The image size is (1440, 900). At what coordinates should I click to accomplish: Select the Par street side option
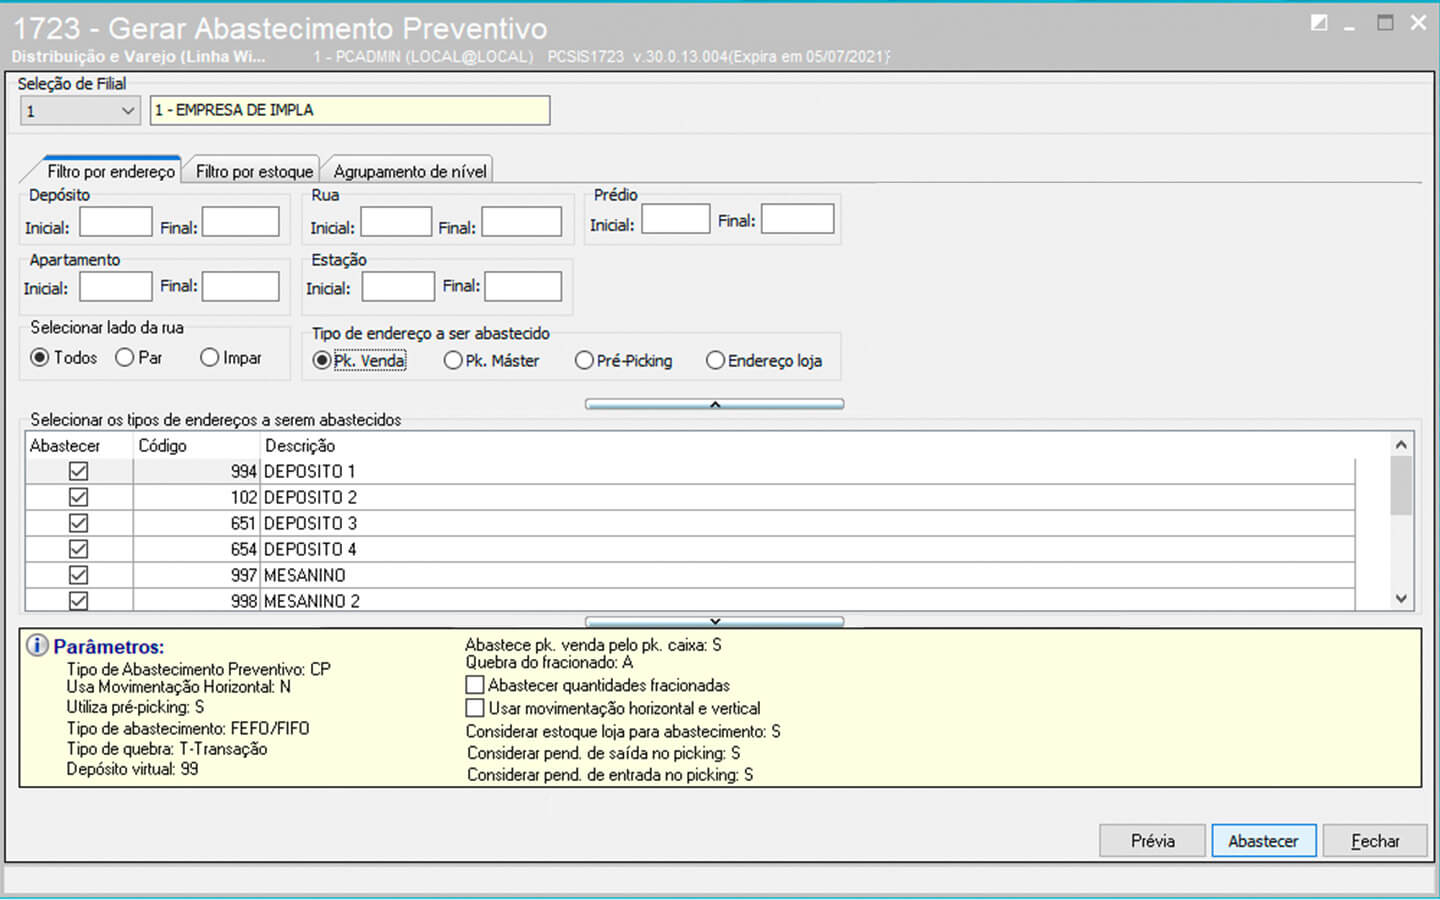(125, 357)
